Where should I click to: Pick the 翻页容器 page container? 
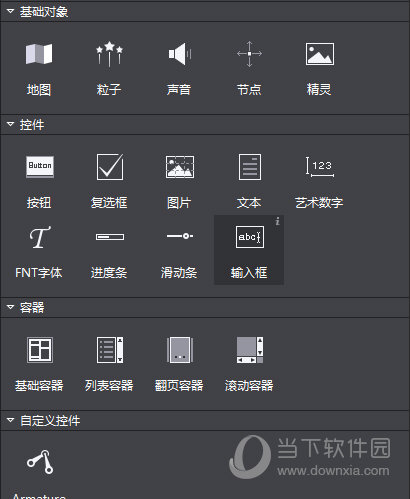[180, 350]
